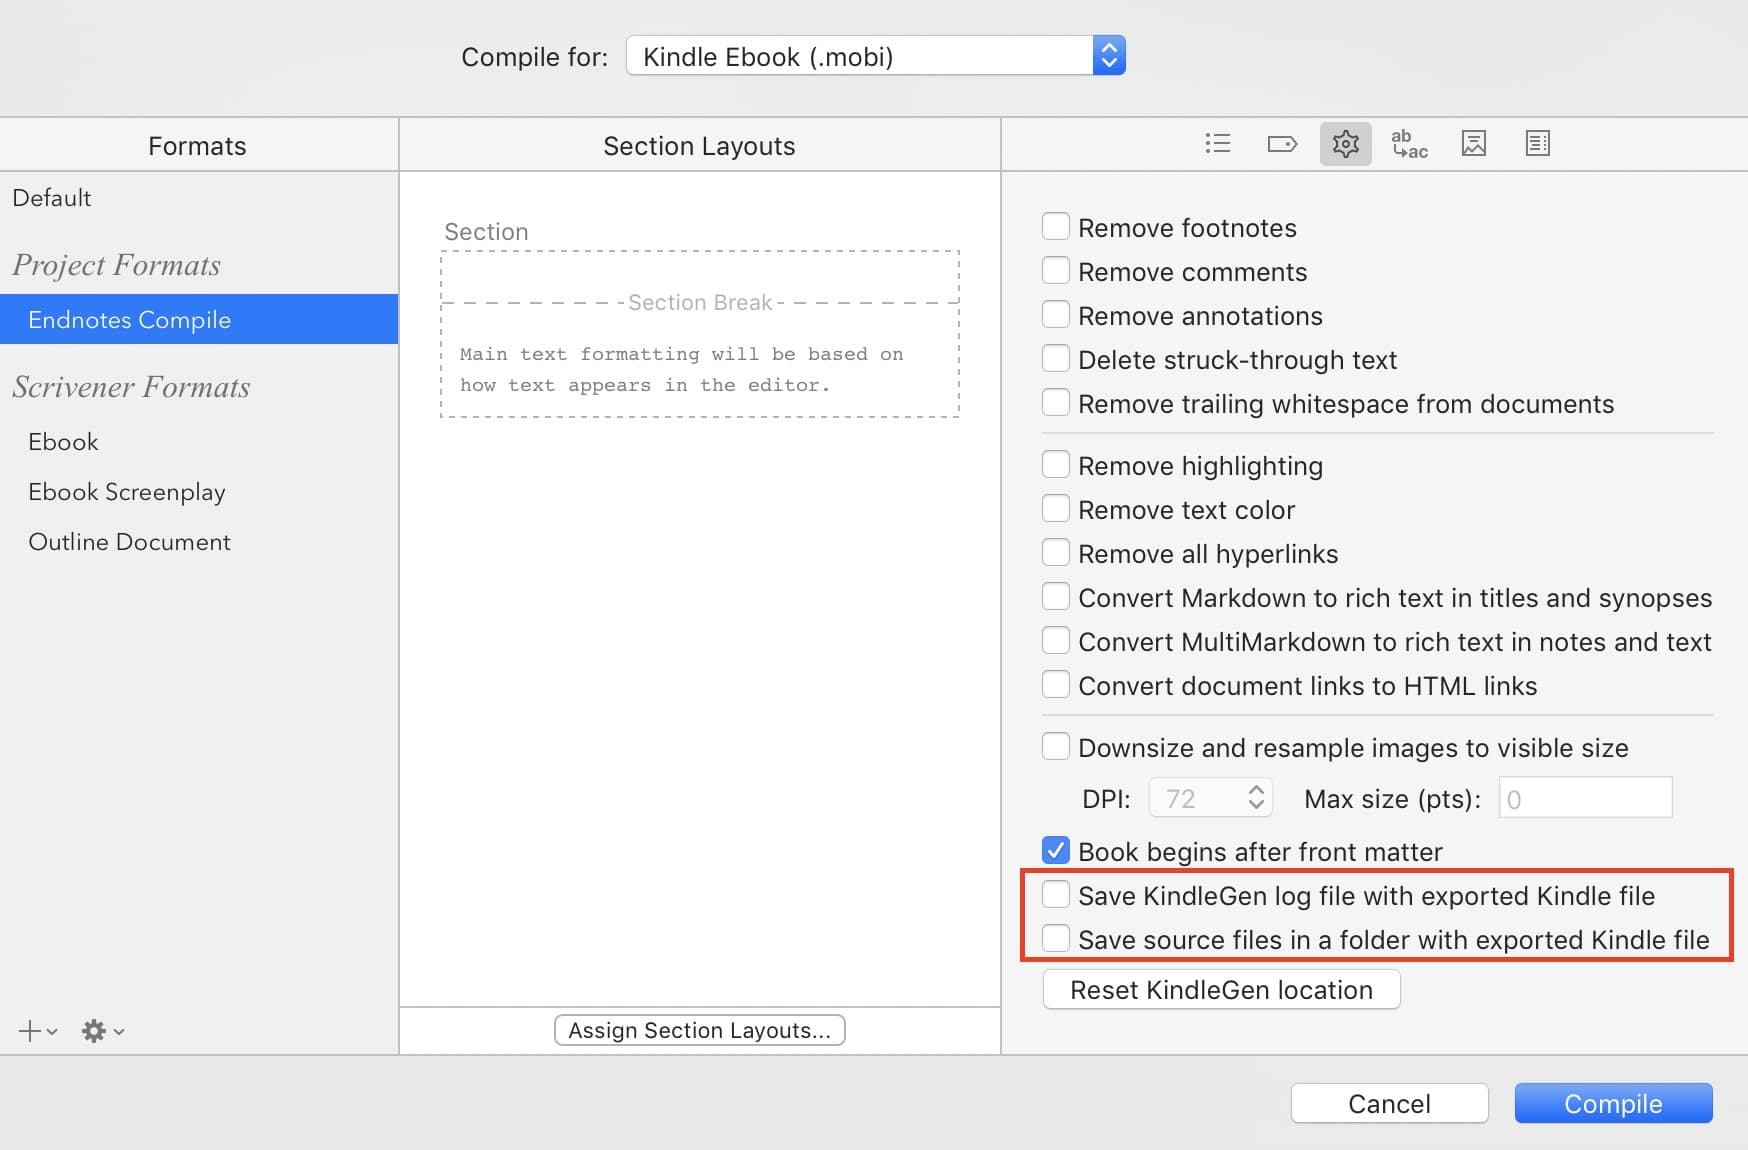Open the metadata tag options icon
1748x1150 pixels.
point(1282,144)
